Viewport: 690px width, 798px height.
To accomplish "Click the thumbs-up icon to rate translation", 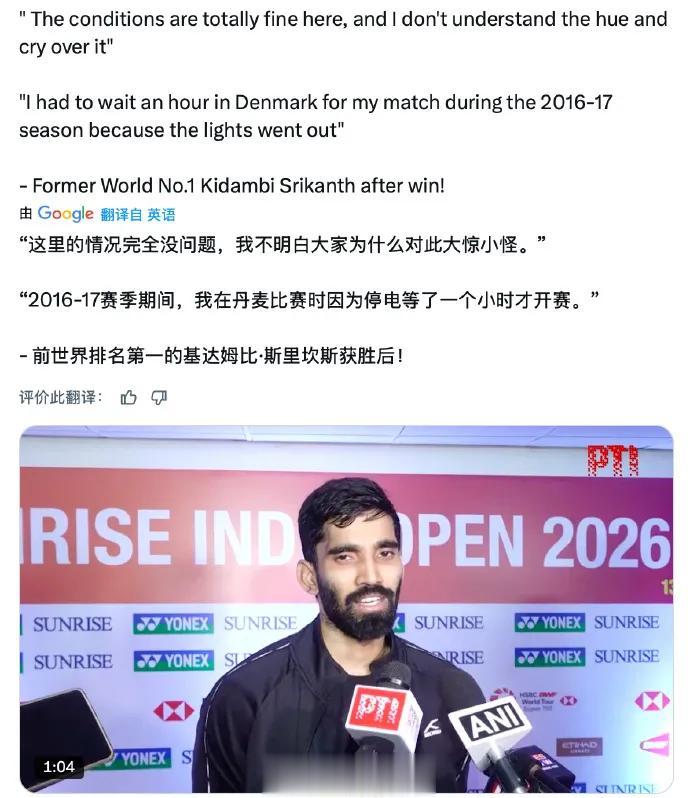I will tap(128, 397).
